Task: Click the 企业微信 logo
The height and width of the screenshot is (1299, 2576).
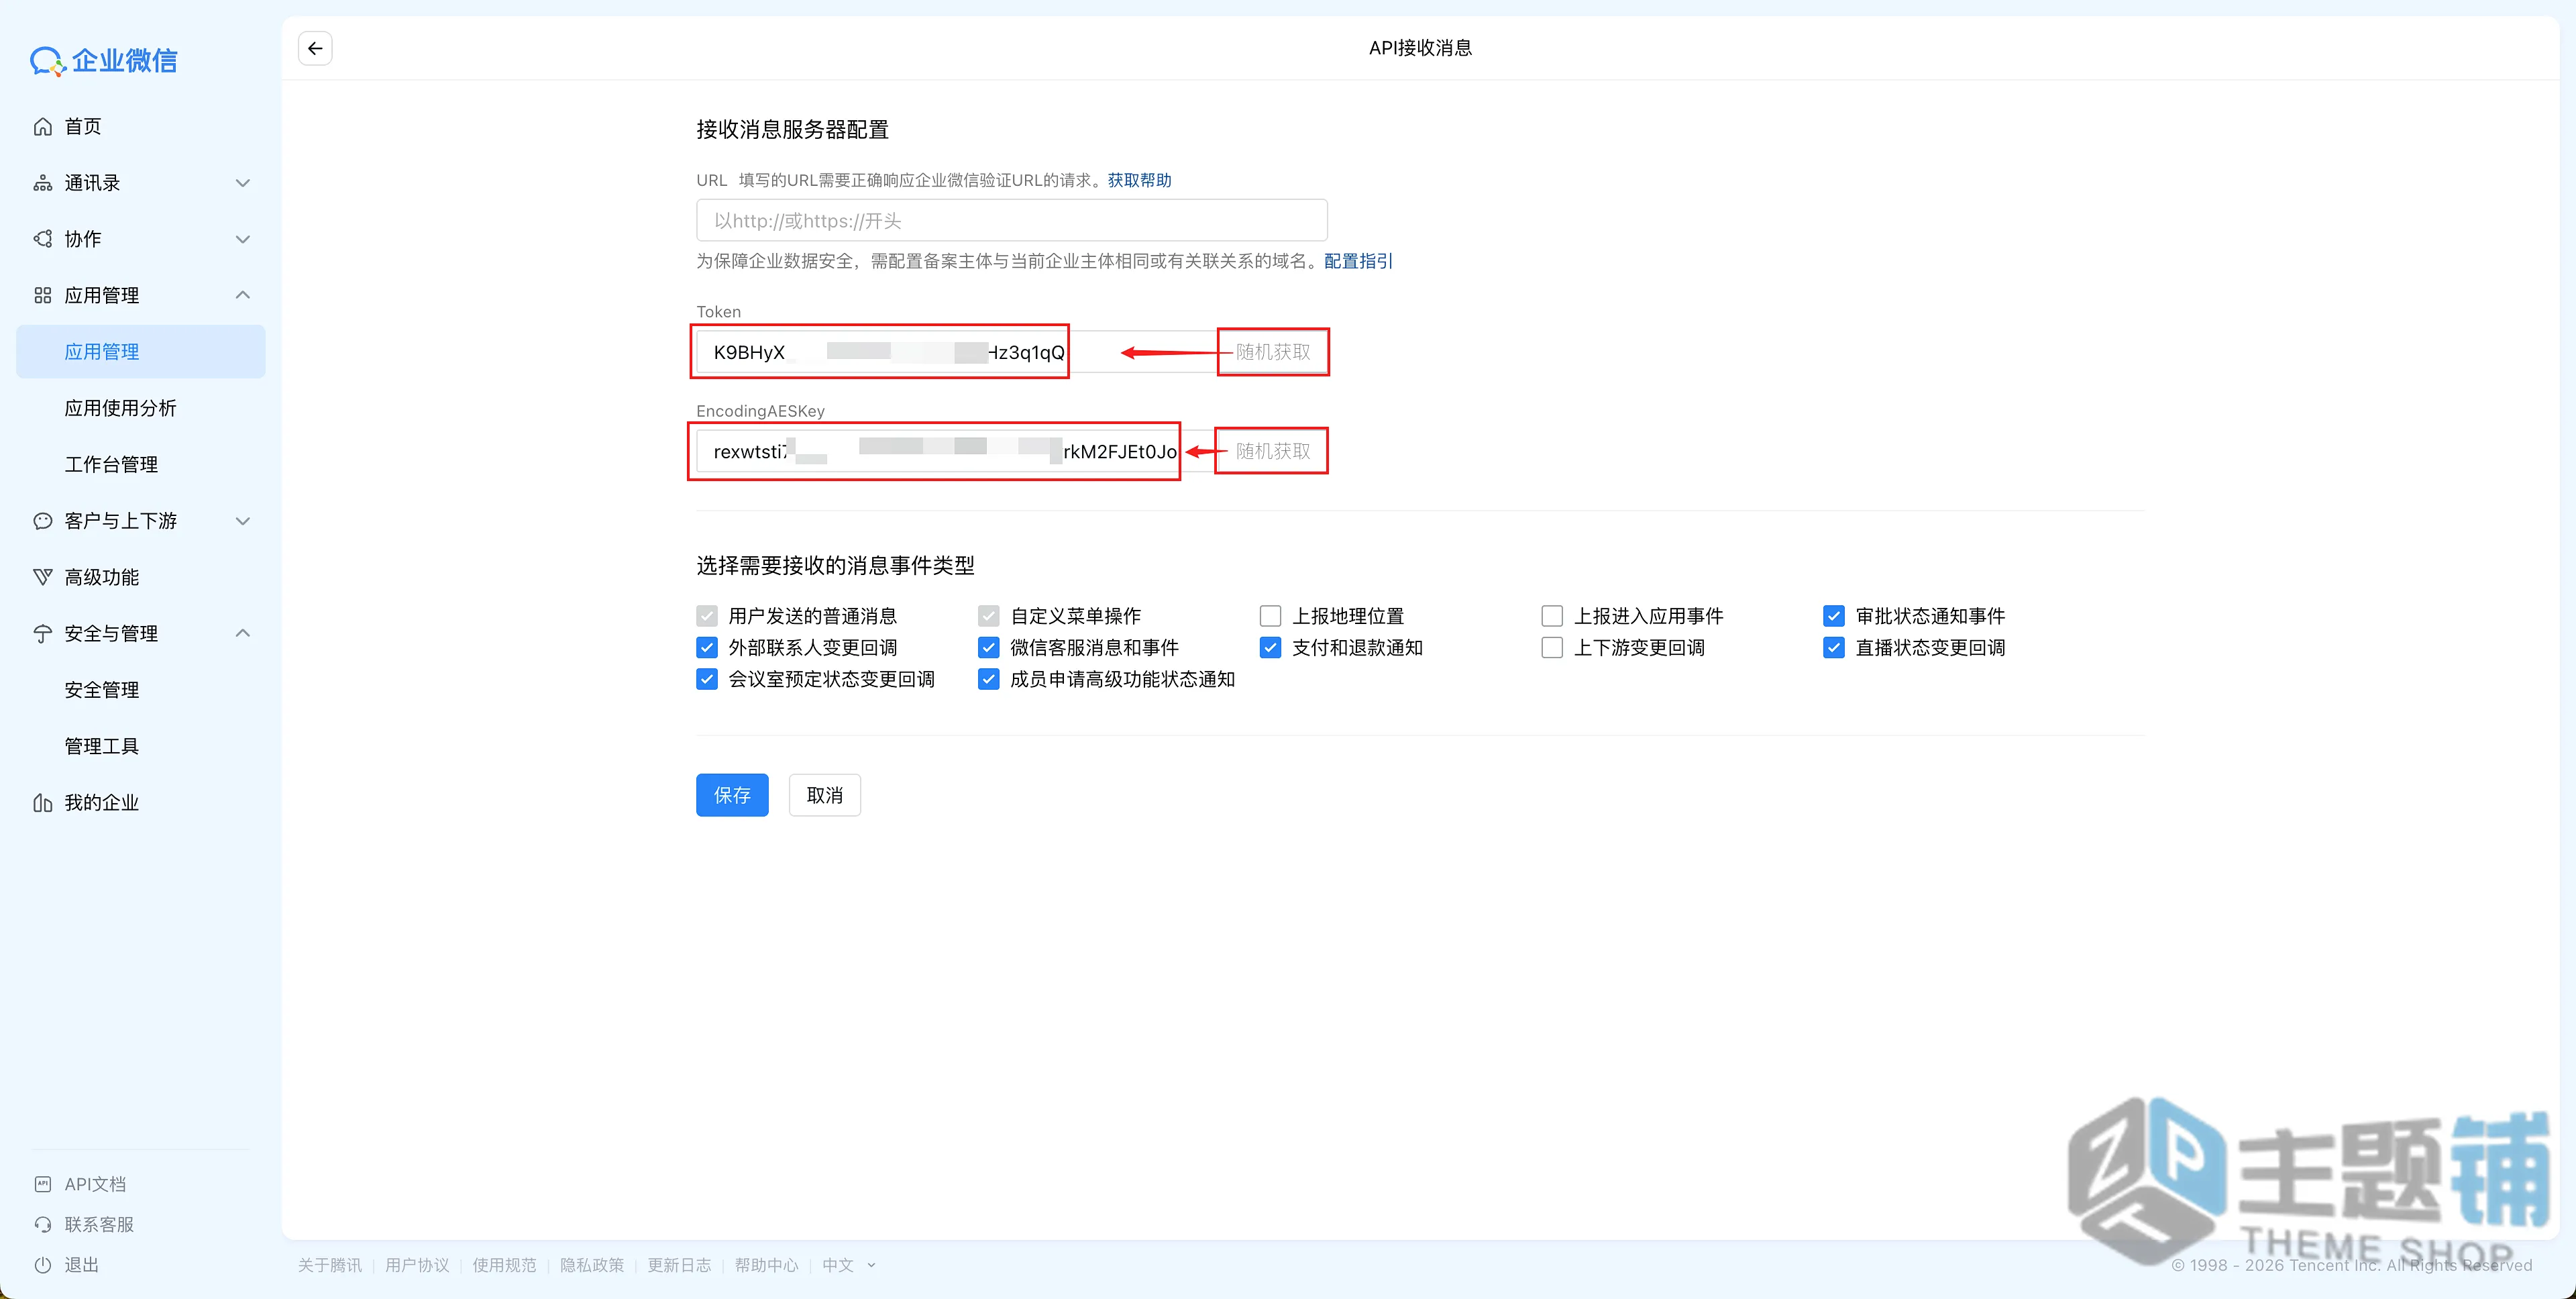Action: [104, 61]
